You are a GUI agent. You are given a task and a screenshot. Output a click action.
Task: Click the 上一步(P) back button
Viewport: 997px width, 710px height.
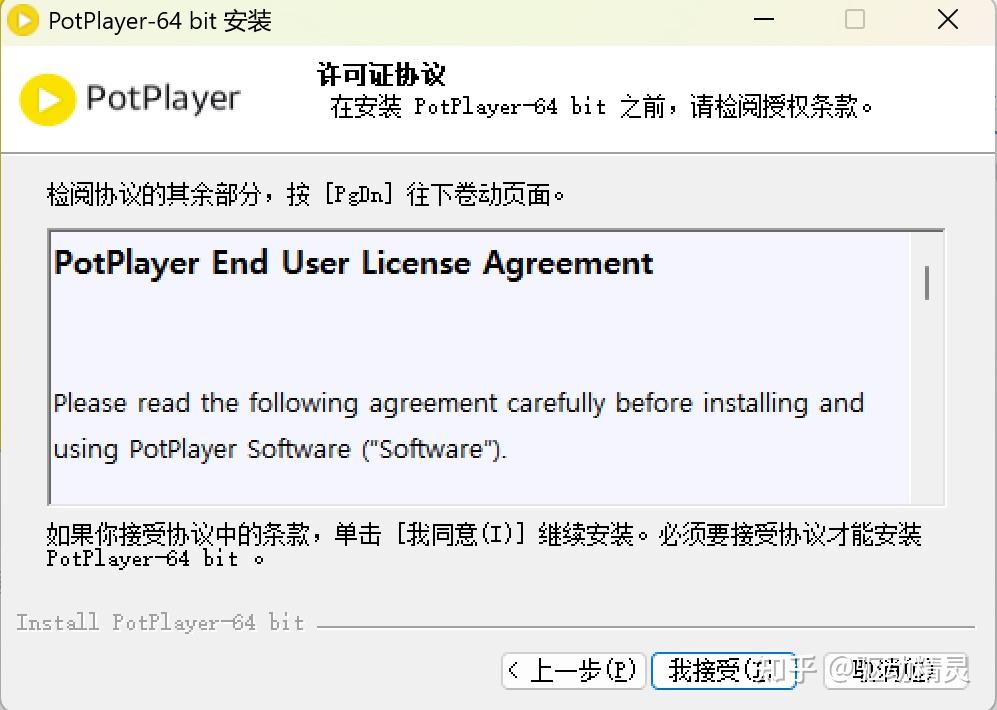(572, 672)
